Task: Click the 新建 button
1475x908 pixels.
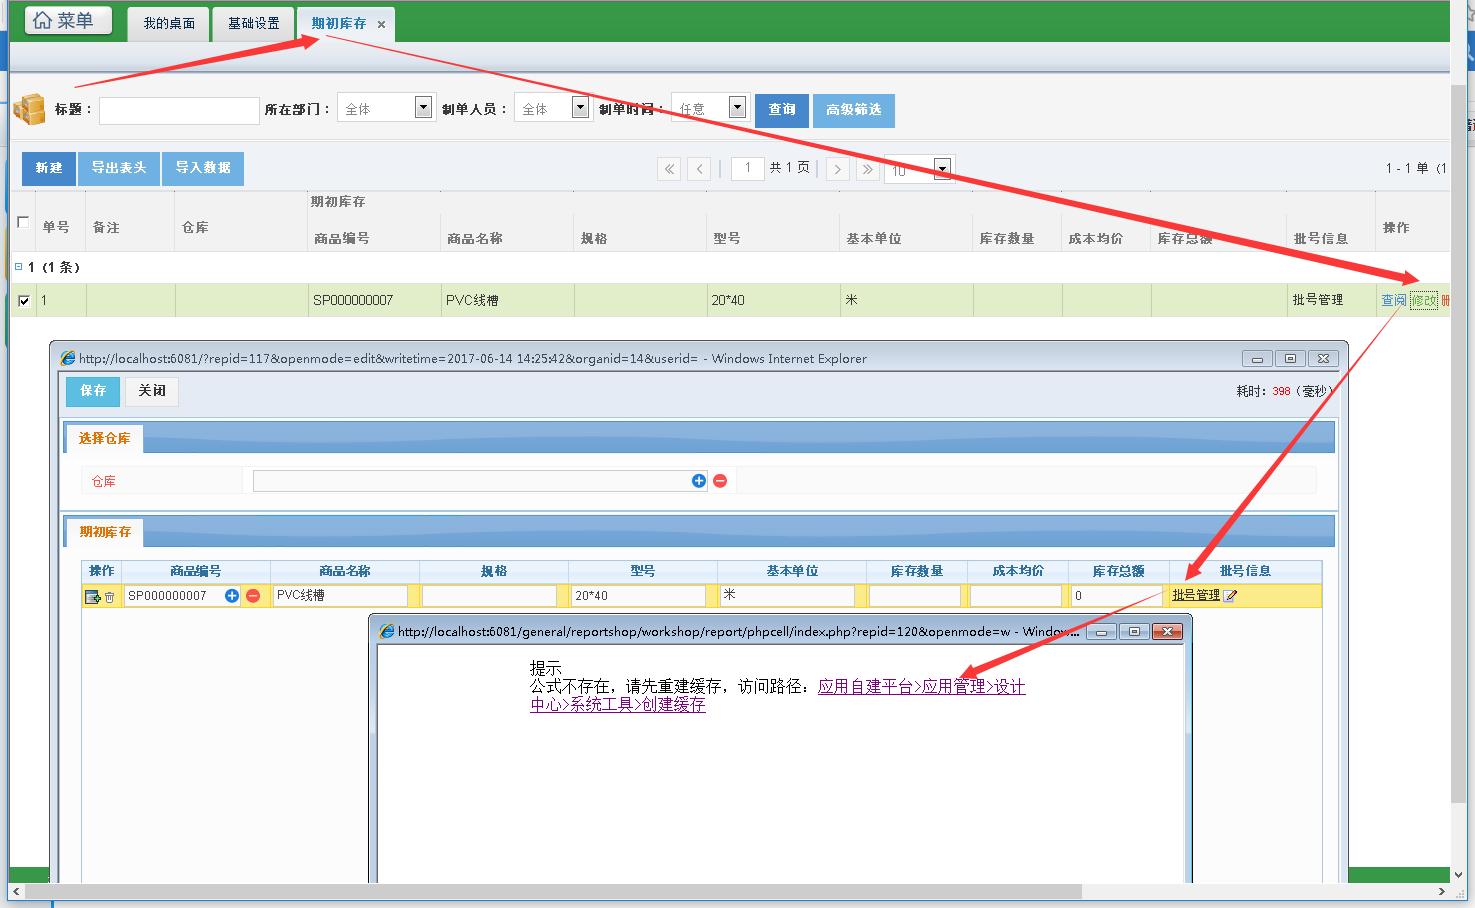Action: [49, 168]
